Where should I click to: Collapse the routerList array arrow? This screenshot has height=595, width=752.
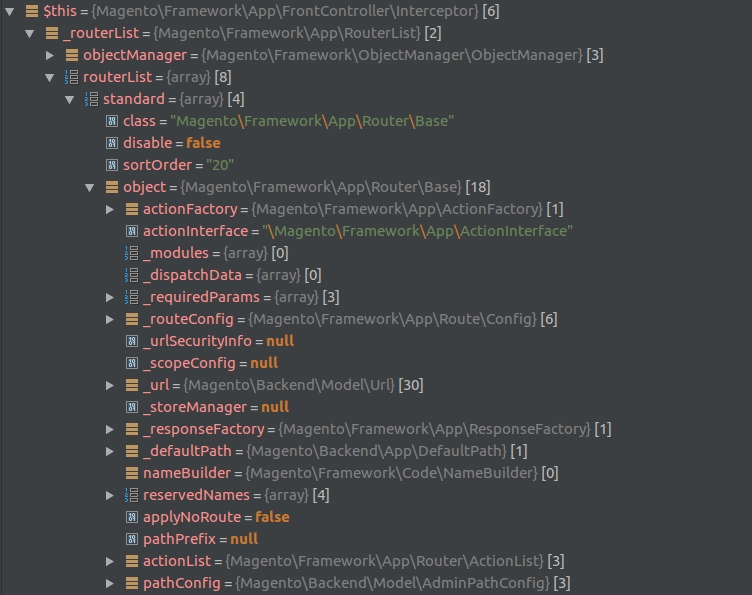point(50,78)
